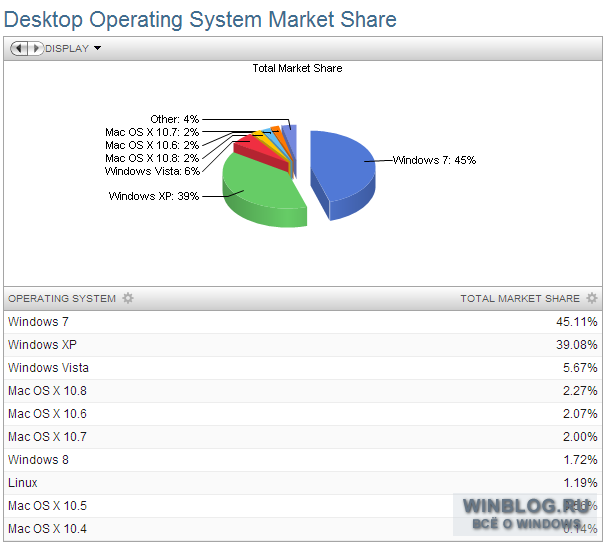Screen dimensions: 607x547
Task: Click the 2.07% market share value
Action: 580,414
